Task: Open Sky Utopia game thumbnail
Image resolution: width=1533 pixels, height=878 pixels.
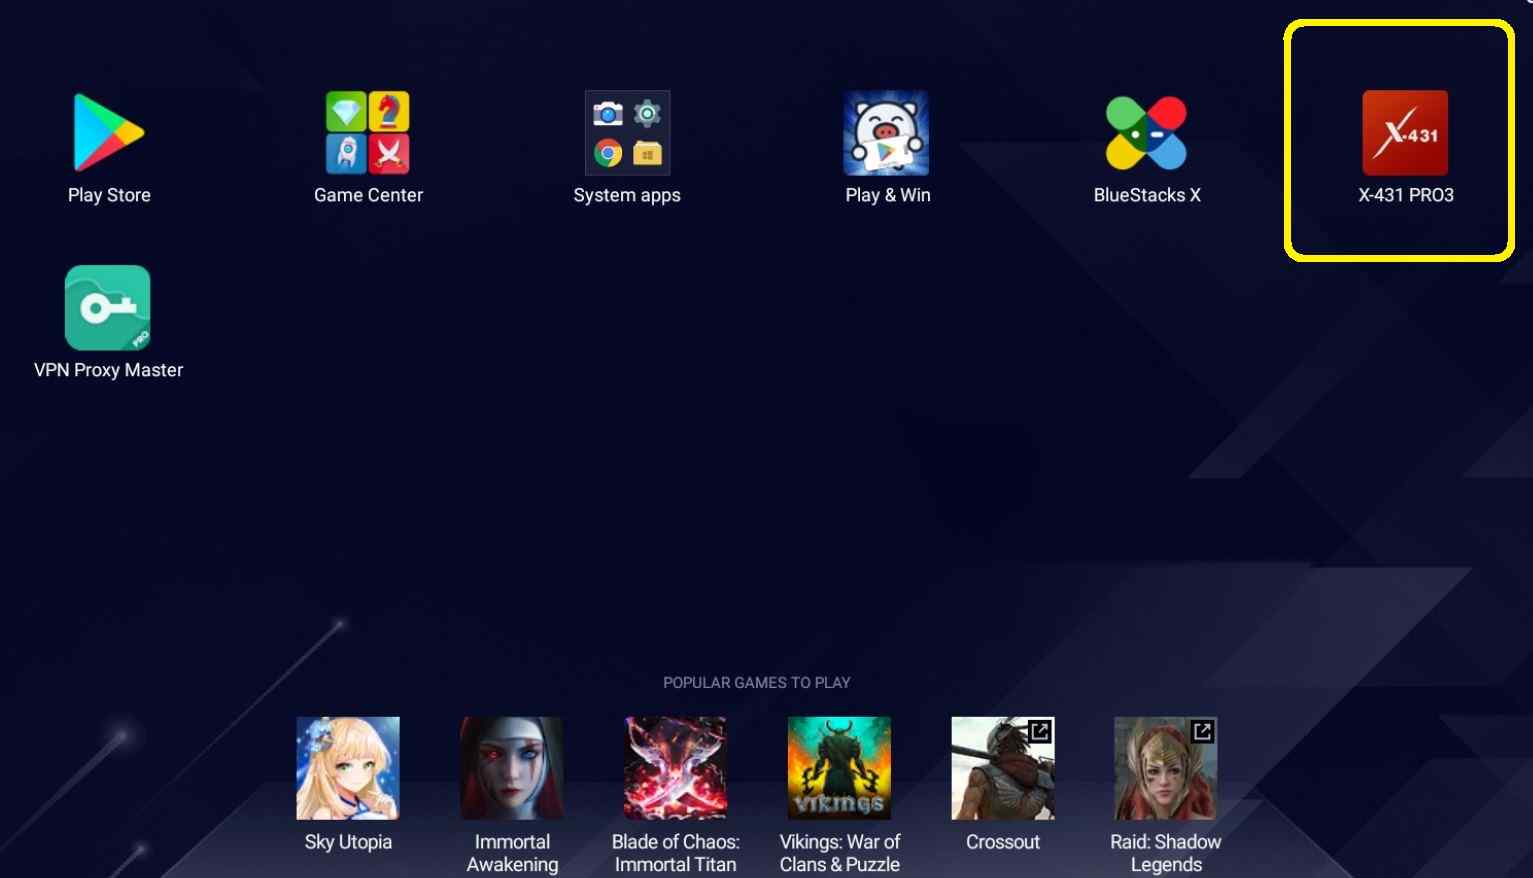Action: point(348,768)
